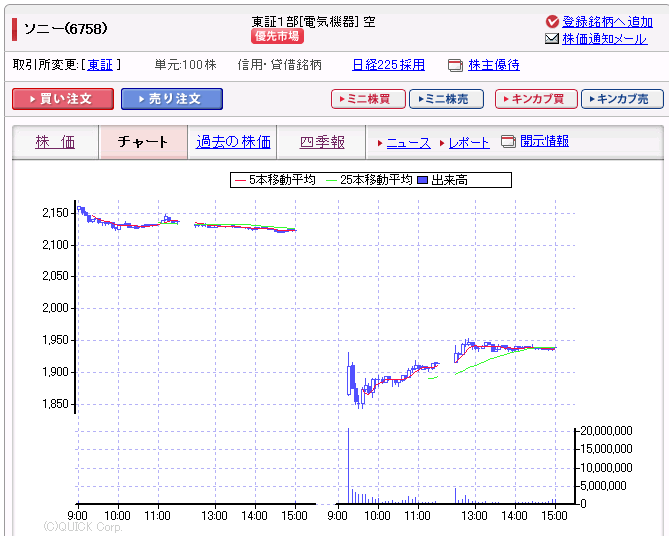
Task: Click the キンカブ買 button
Action: (536, 99)
